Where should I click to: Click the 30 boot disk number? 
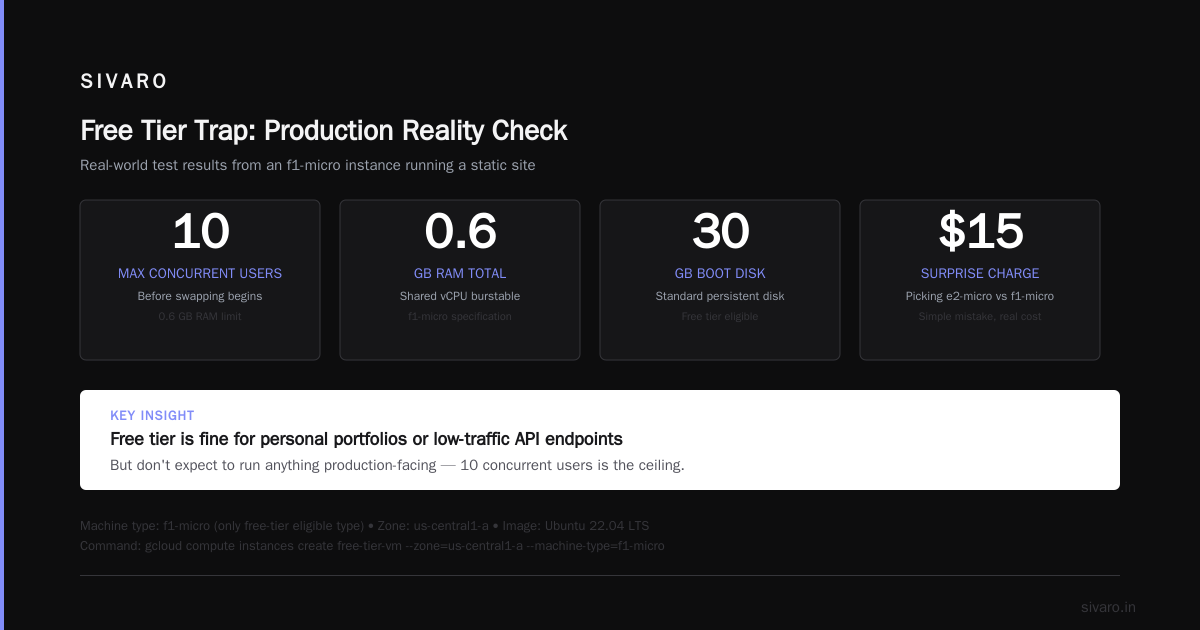tap(720, 232)
